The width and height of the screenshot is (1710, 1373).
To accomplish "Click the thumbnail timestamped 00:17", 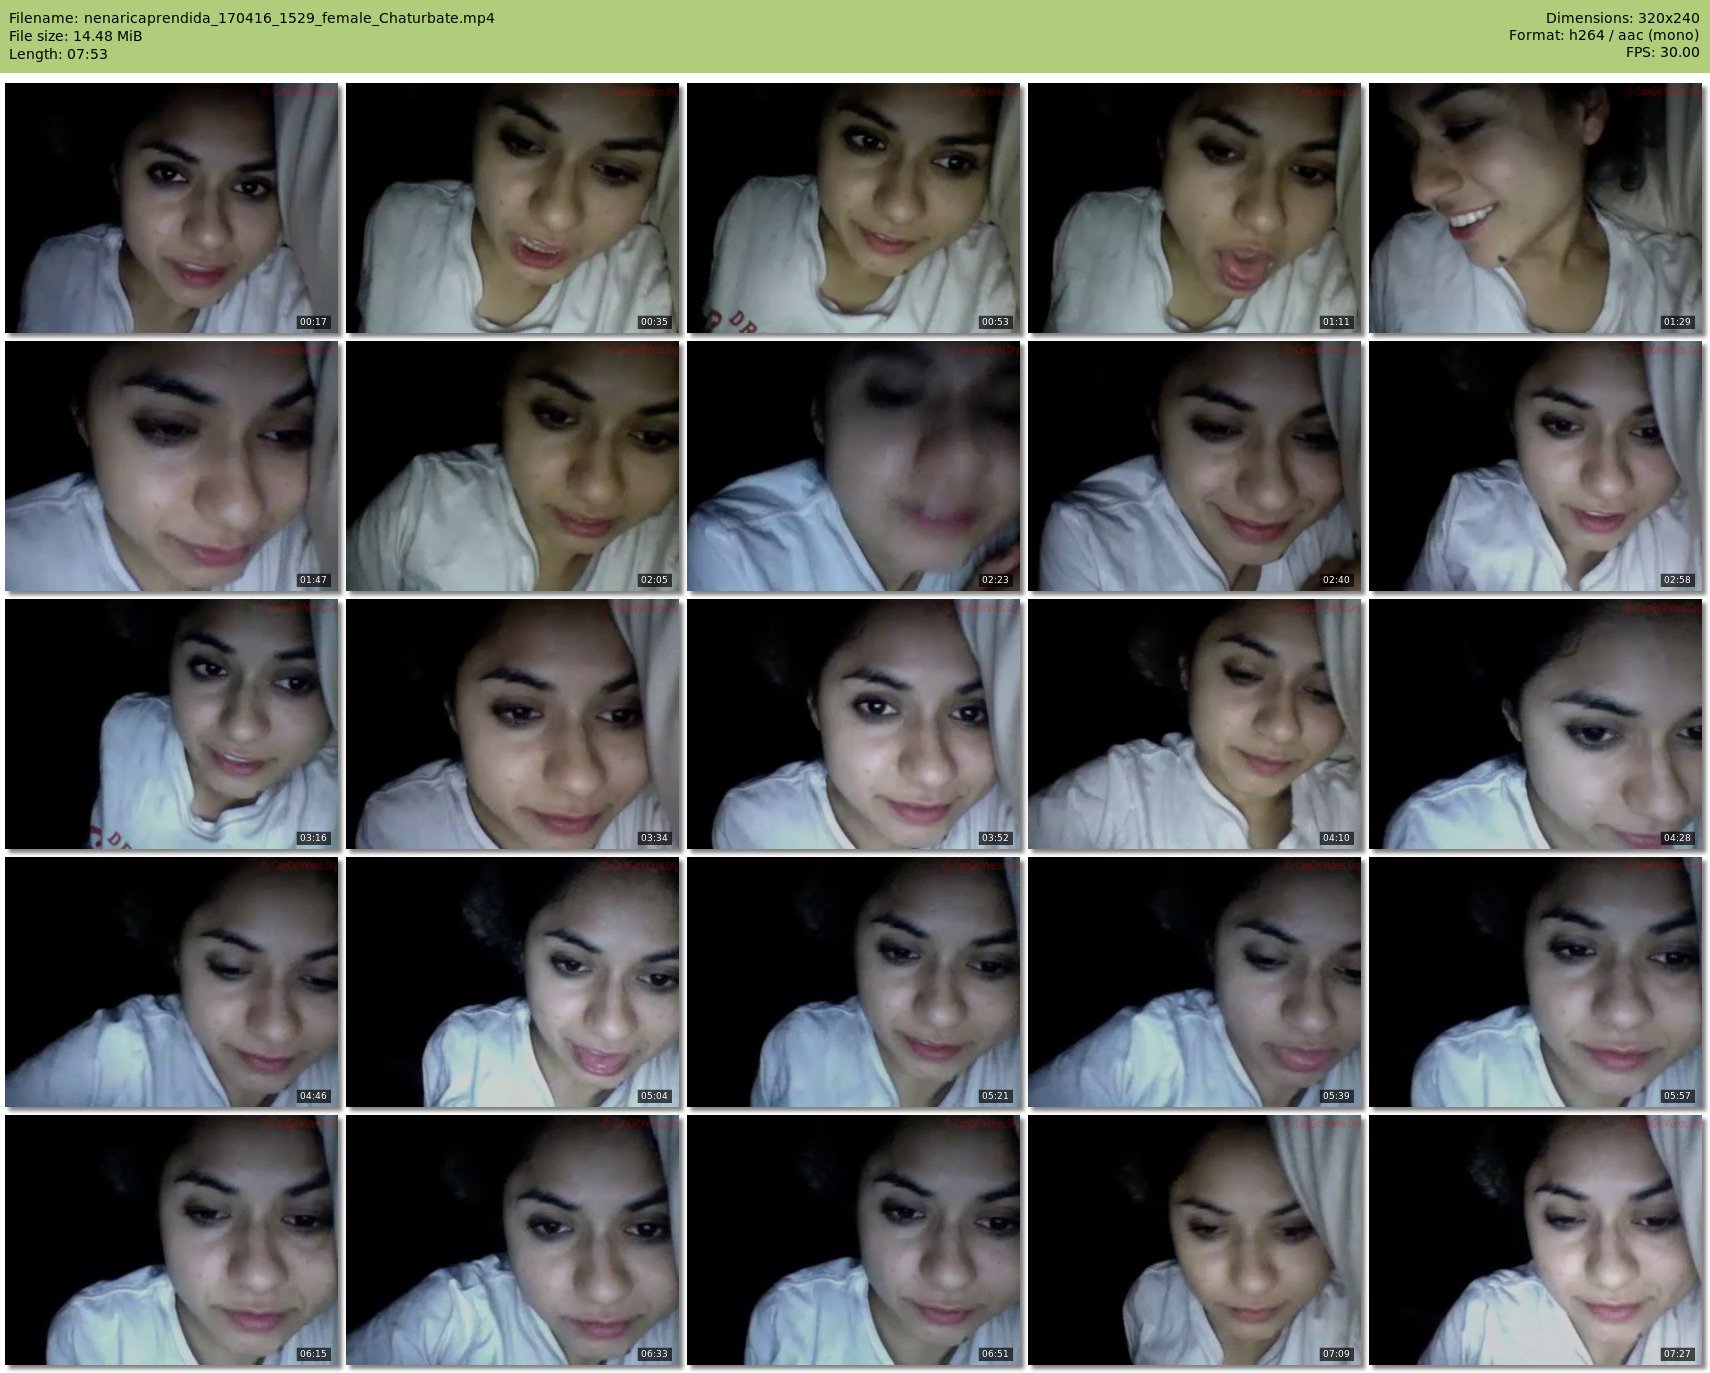I will point(172,208).
